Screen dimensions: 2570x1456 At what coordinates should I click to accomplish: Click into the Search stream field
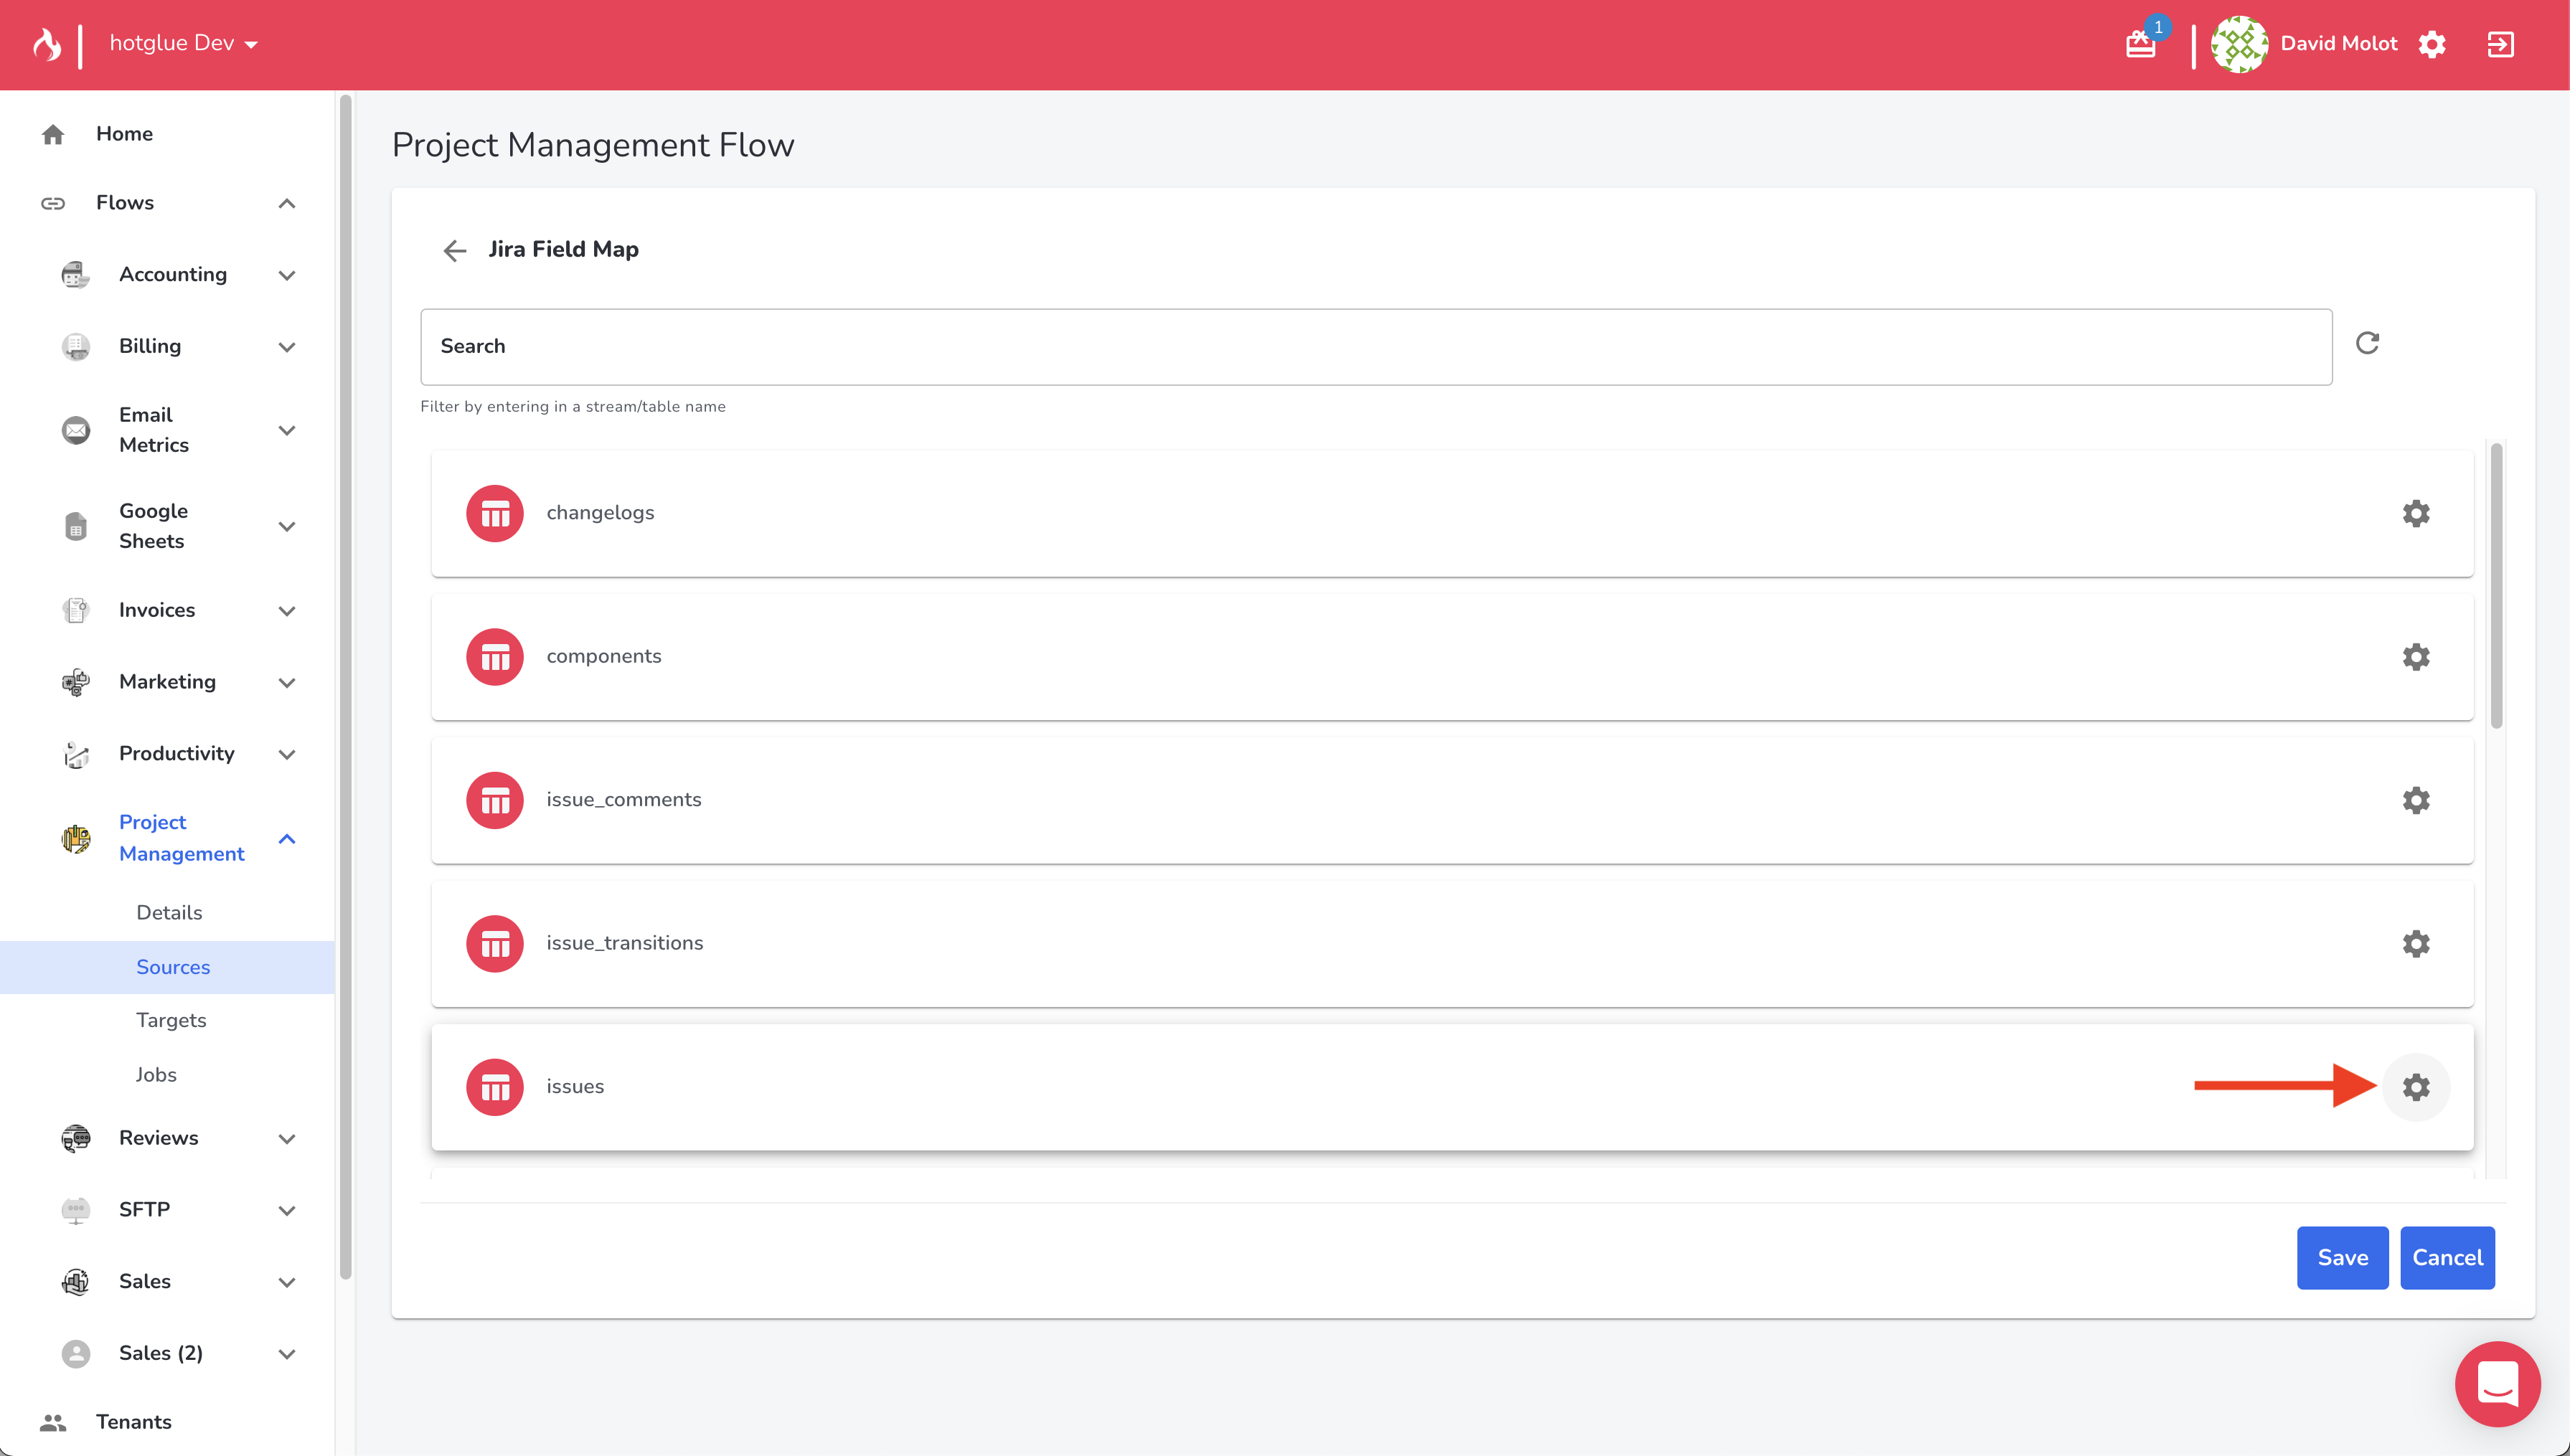[x=1375, y=346]
